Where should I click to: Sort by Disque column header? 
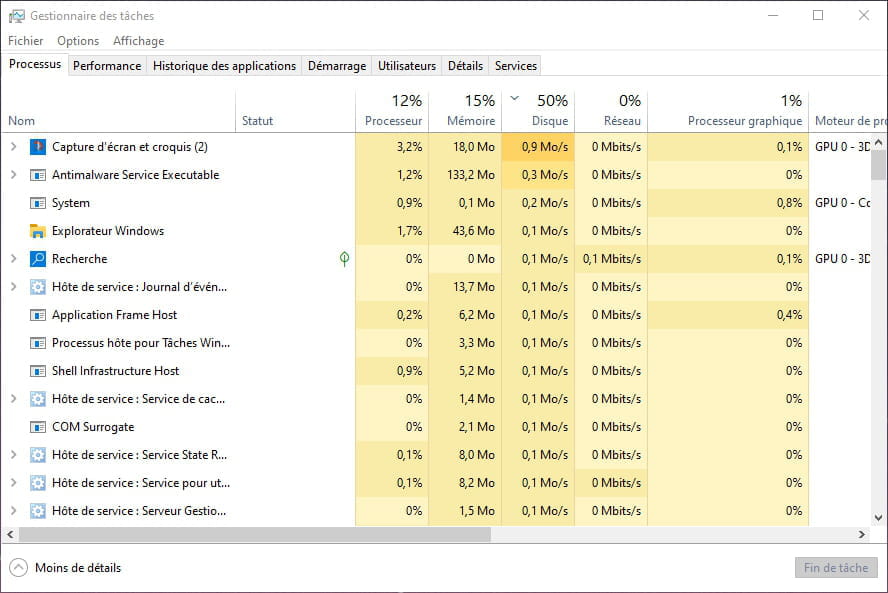[x=538, y=112]
